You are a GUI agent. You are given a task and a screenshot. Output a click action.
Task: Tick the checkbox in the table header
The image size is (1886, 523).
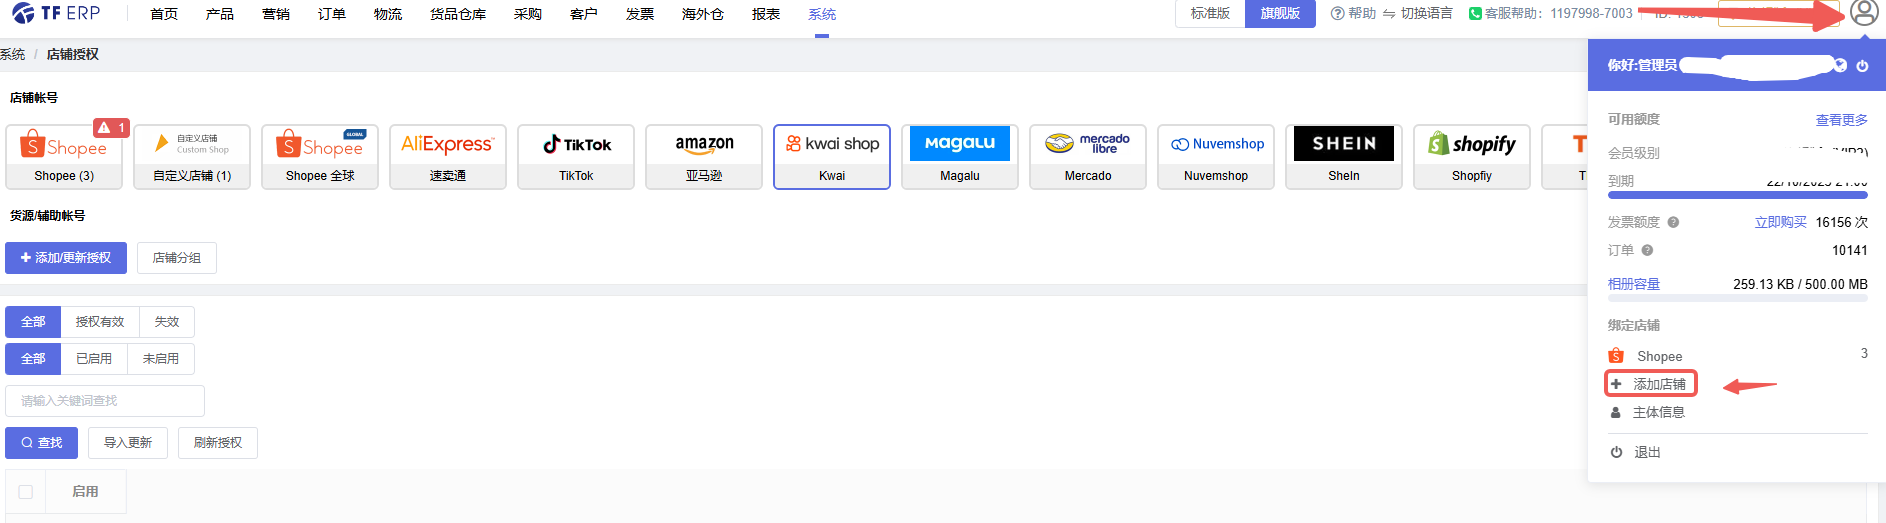click(26, 492)
